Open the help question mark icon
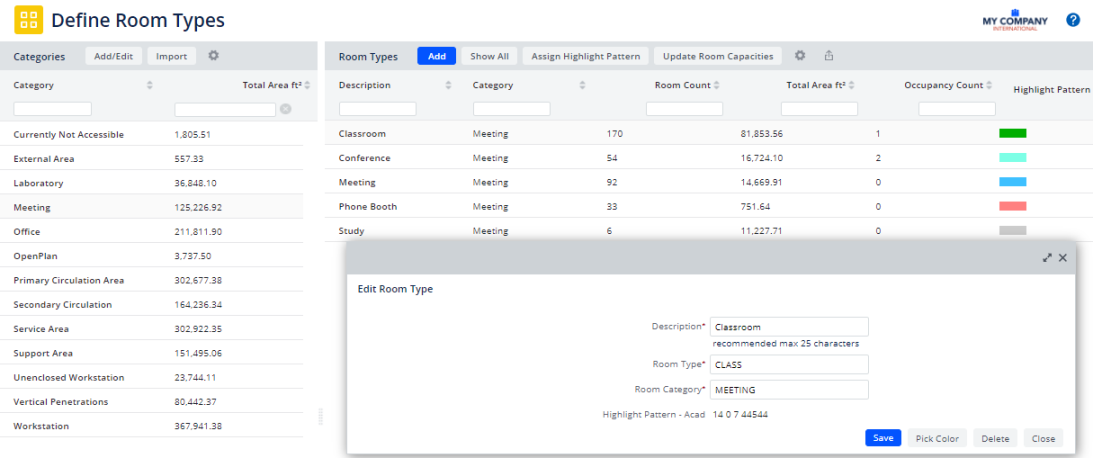Image resolution: width=1093 pixels, height=458 pixels. 1073,20
